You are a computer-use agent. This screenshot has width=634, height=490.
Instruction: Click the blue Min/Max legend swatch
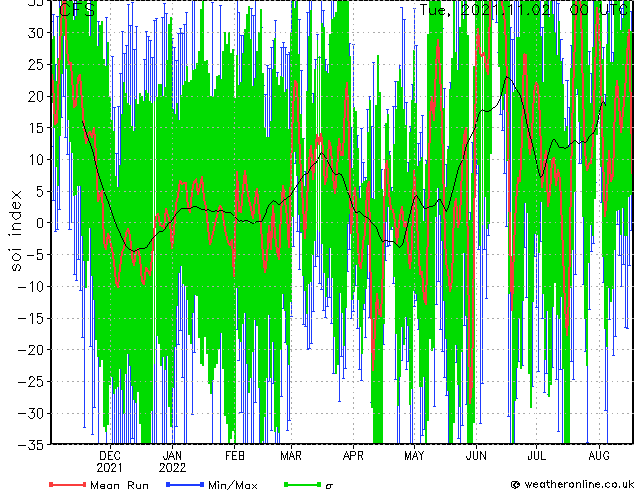(185, 484)
